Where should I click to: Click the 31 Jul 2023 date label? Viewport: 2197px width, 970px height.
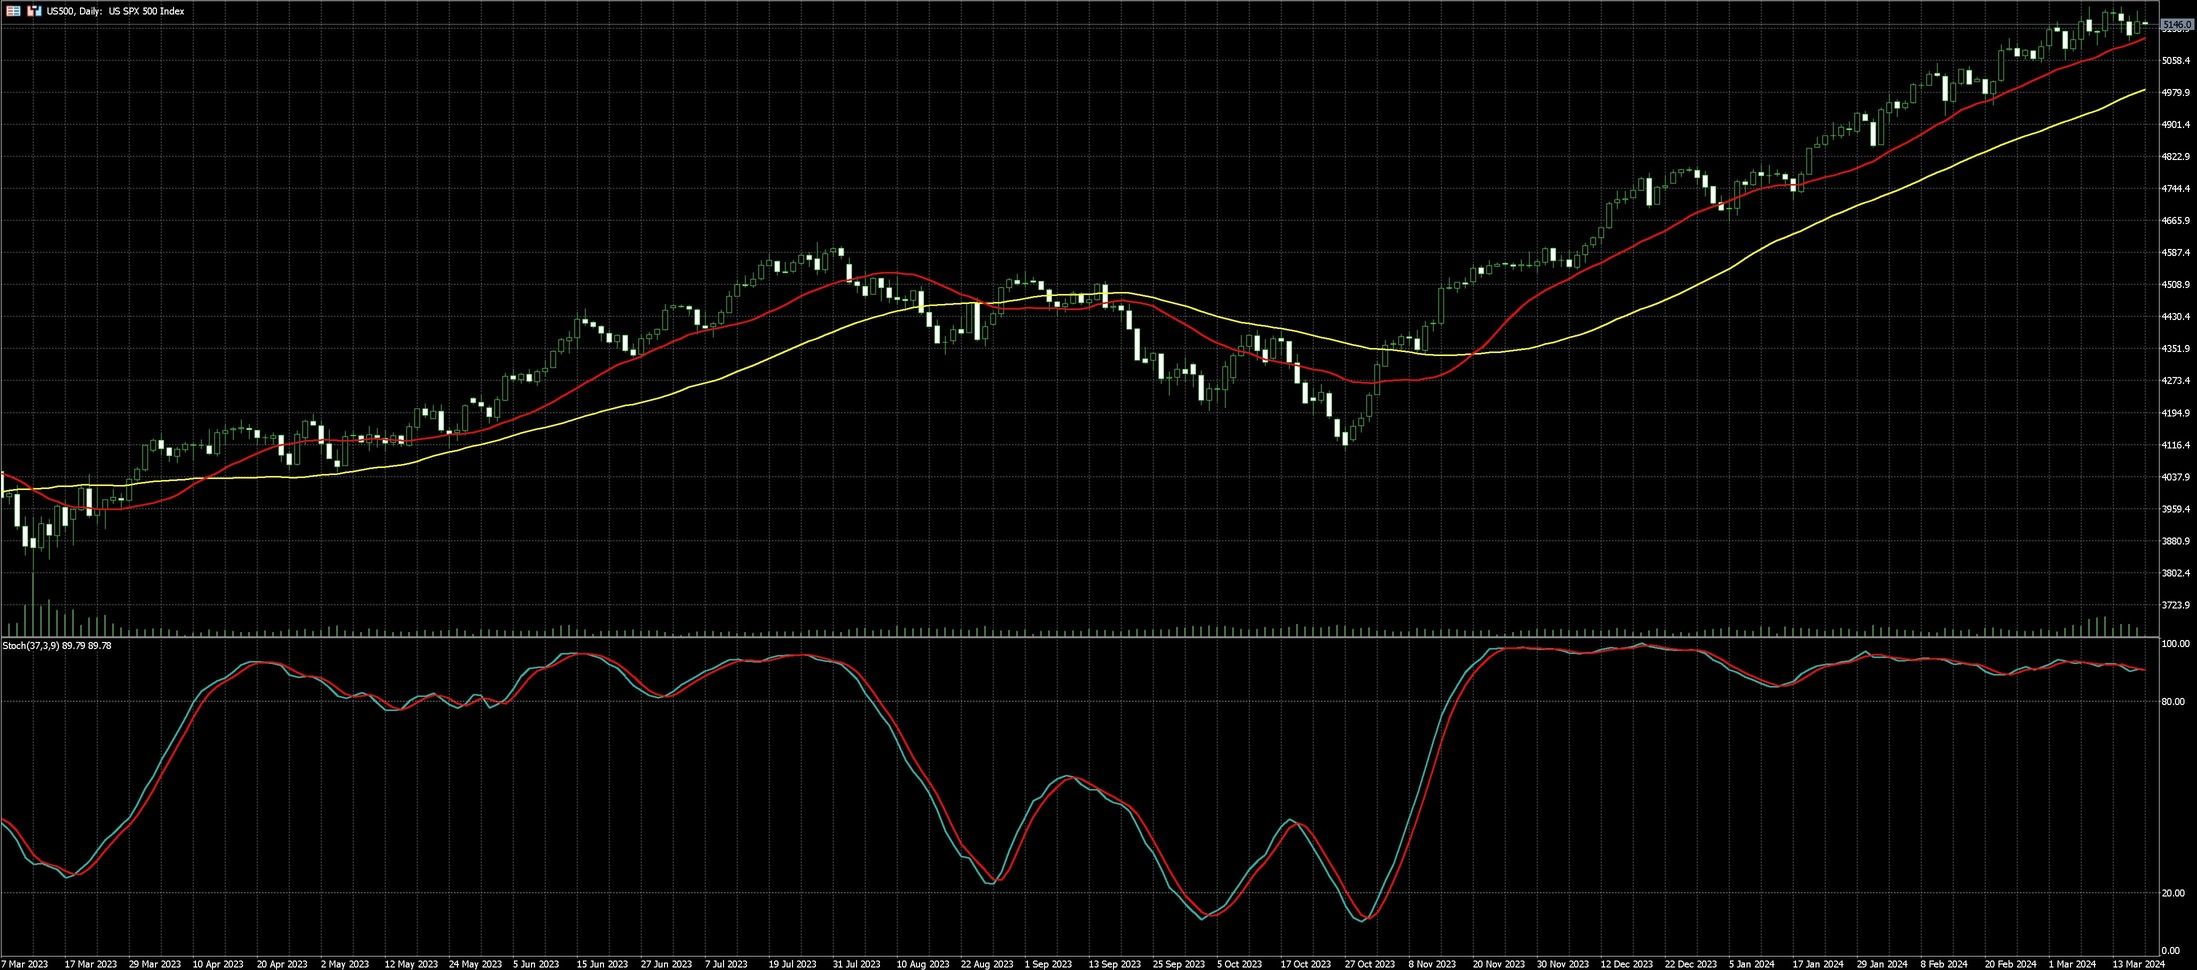pos(857,964)
